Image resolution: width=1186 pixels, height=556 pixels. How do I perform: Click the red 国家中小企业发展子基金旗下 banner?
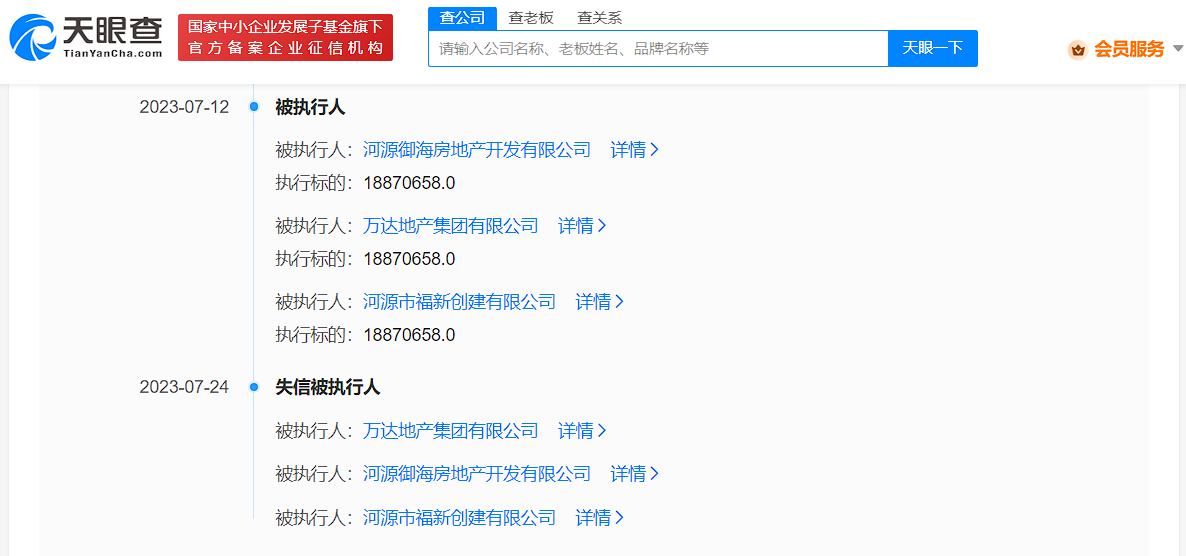point(285,38)
